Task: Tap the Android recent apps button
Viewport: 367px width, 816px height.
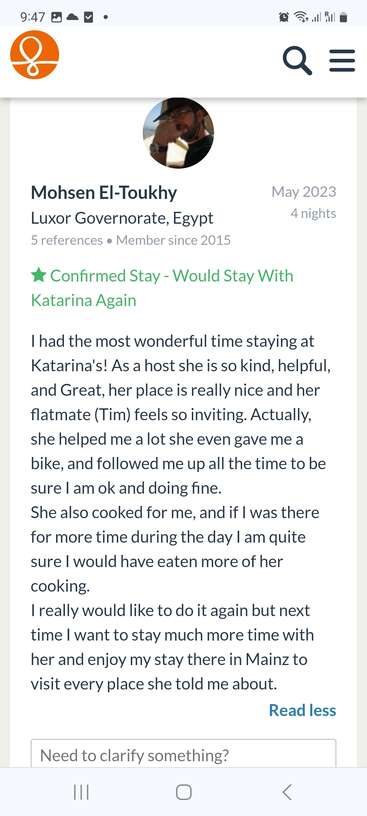Action: (81, 792)
